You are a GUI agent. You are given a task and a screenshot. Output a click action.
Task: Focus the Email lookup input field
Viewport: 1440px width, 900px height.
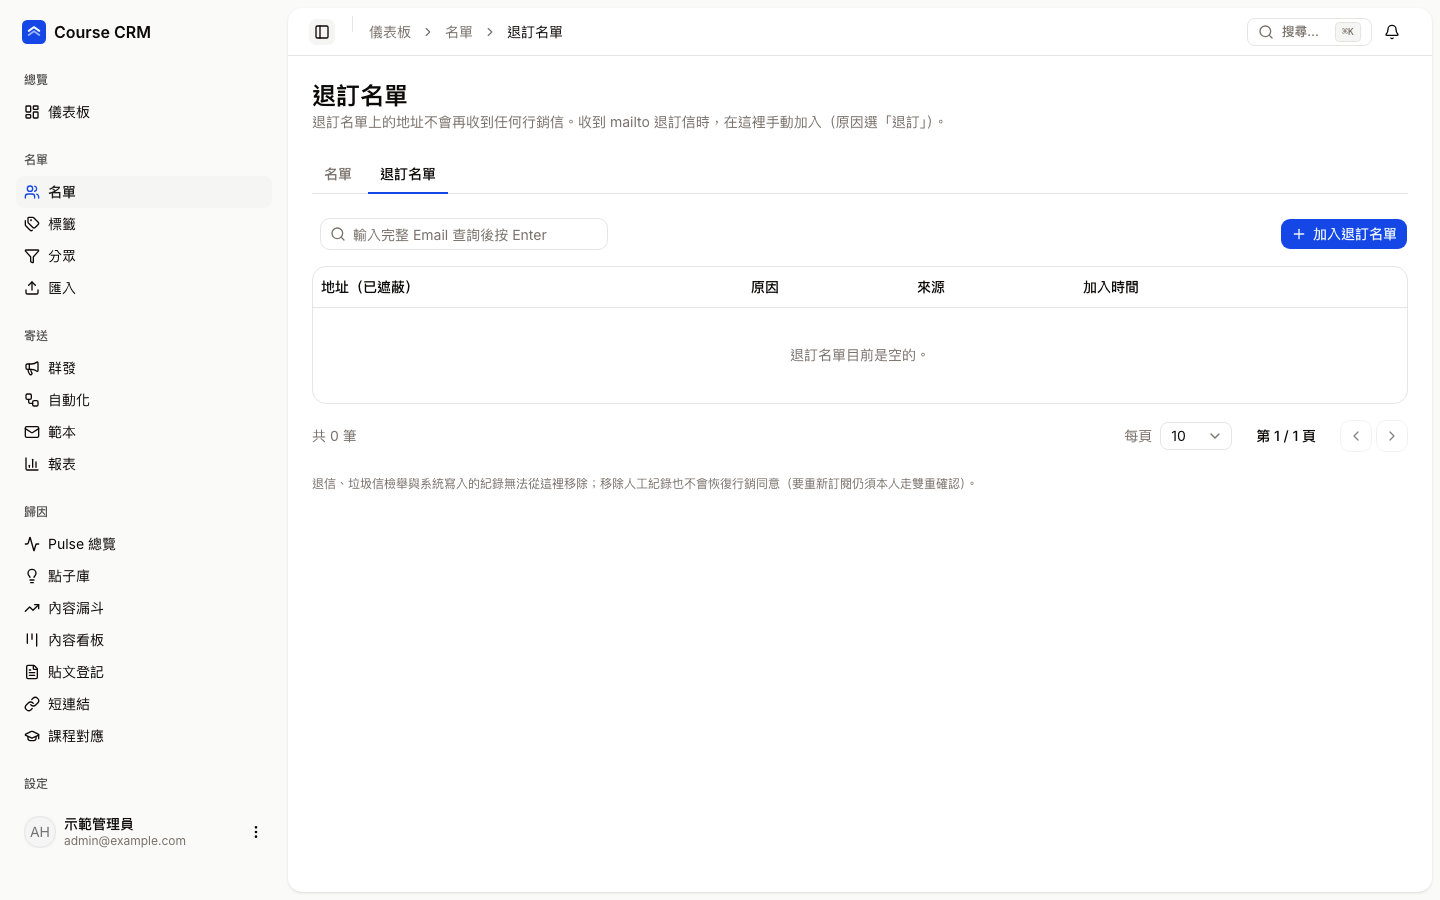[x=464, y=234]
